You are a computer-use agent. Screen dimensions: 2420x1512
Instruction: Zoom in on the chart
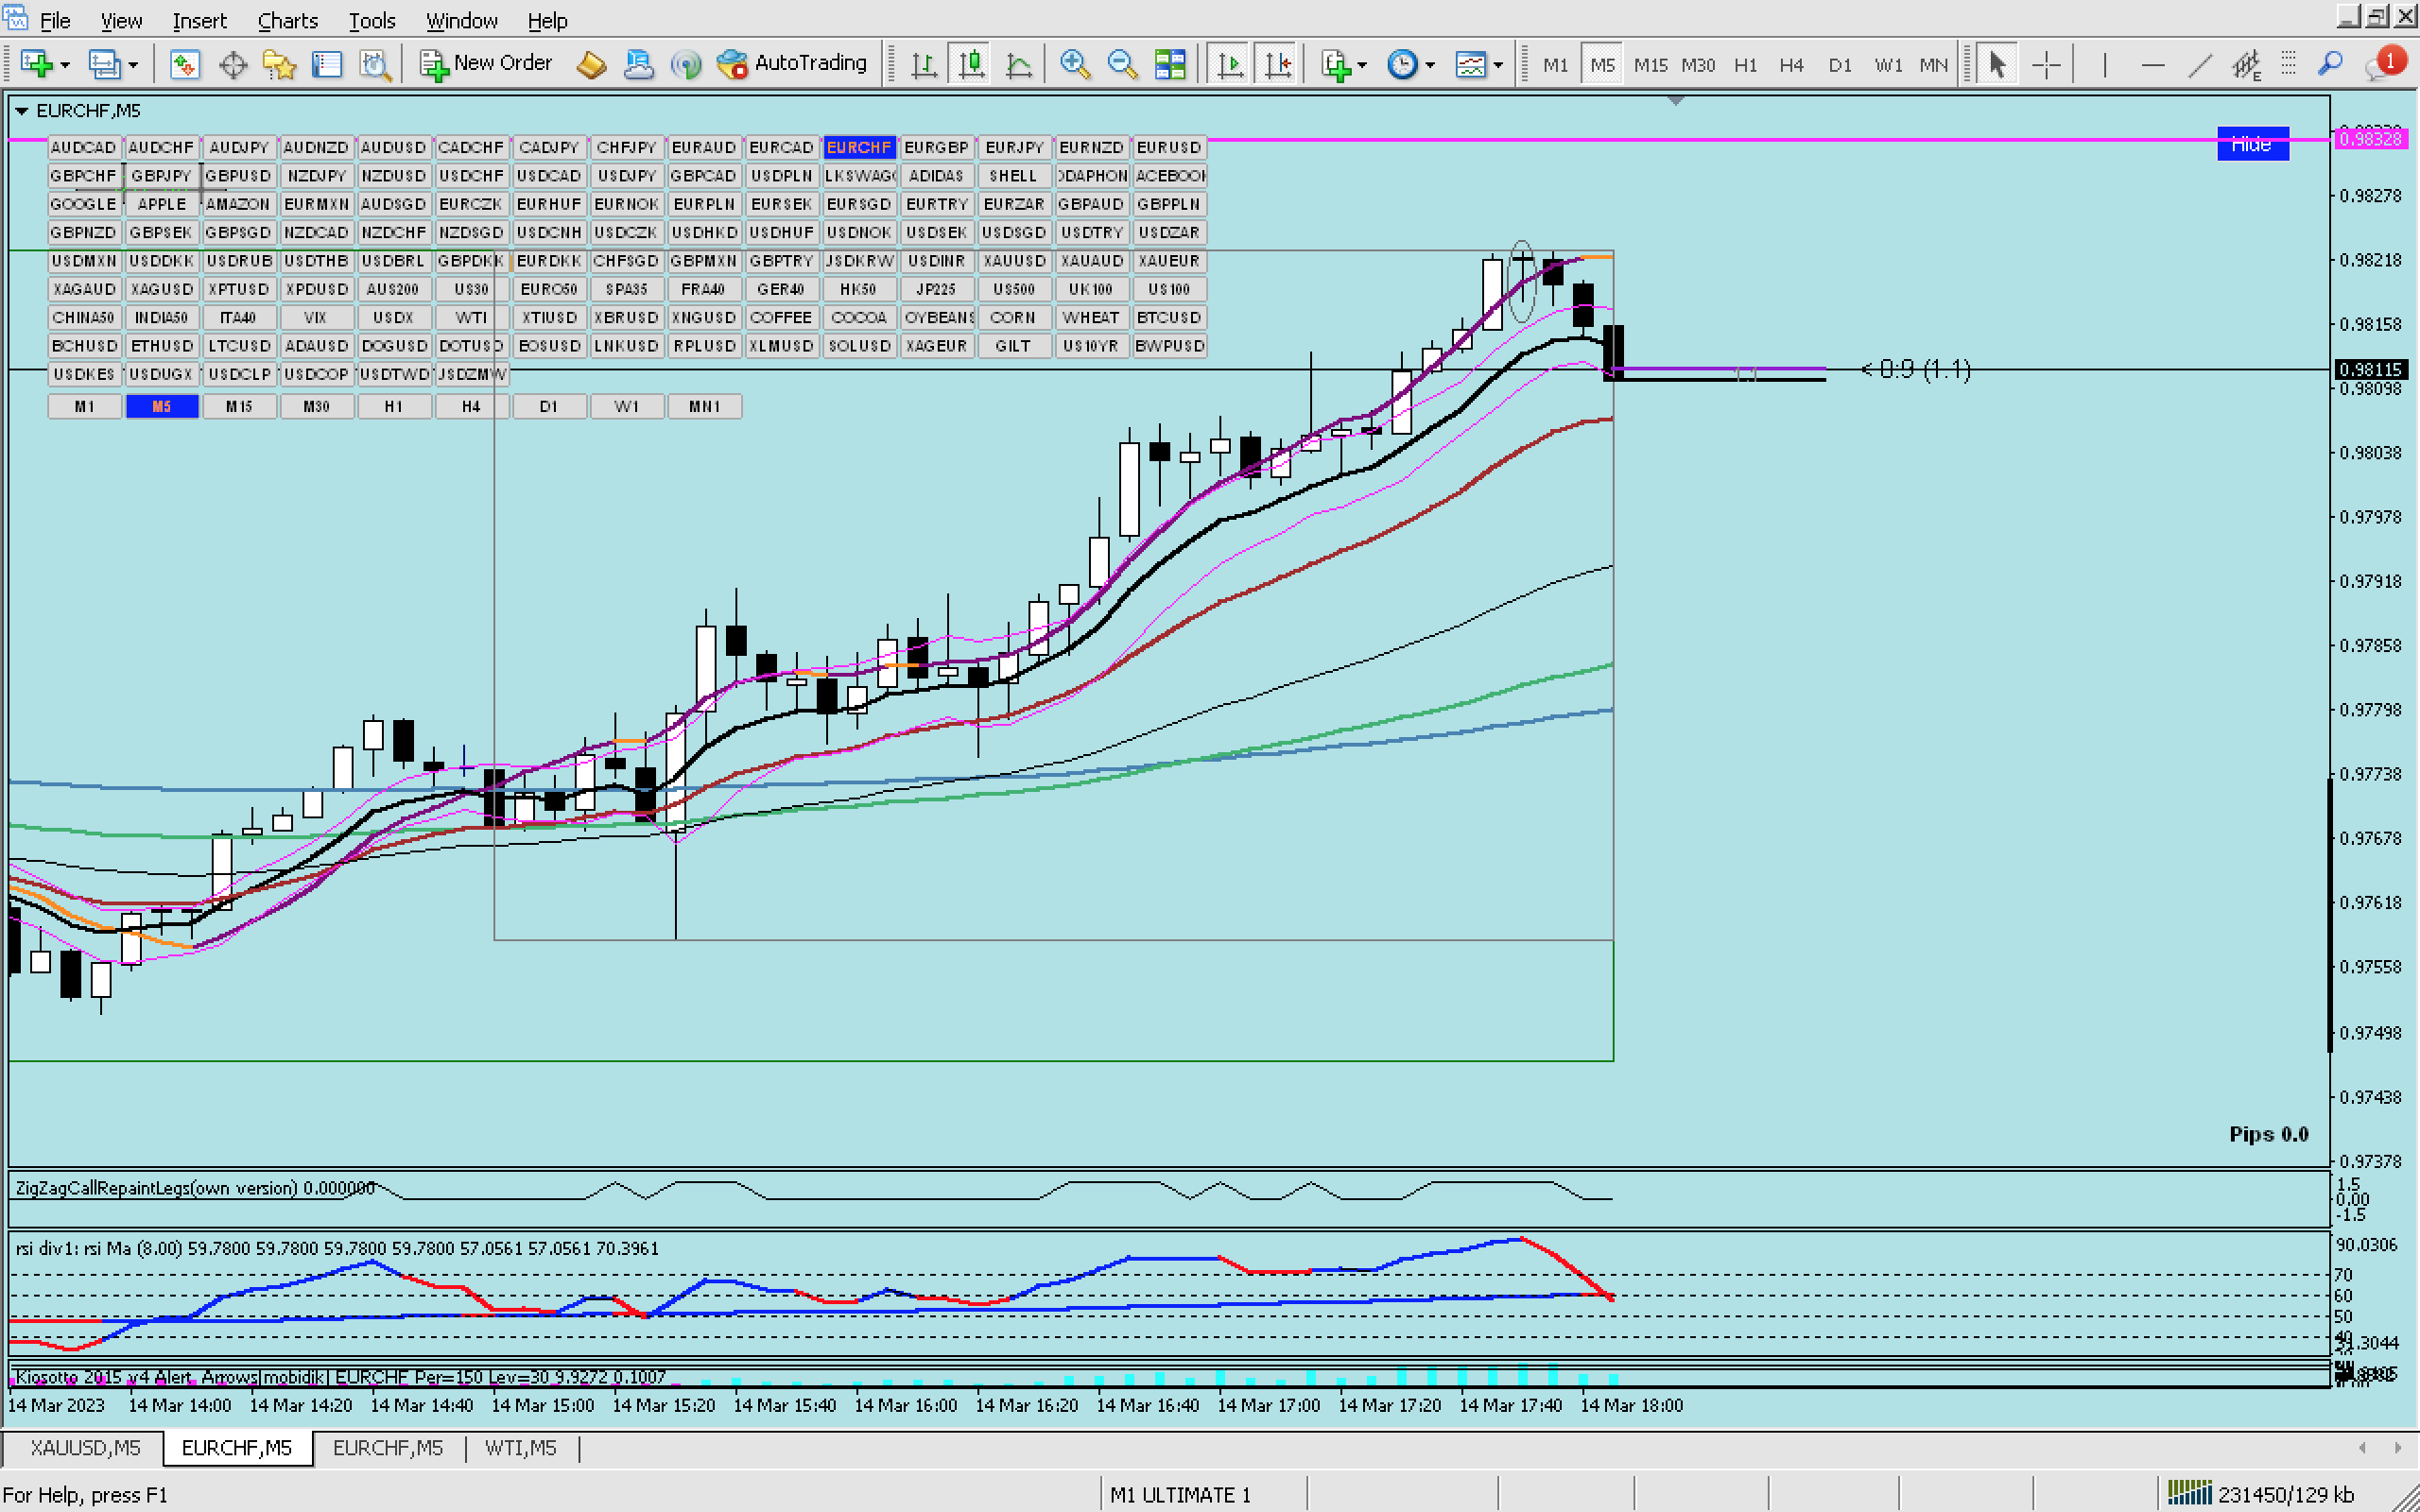click(x=1074, y=64)
